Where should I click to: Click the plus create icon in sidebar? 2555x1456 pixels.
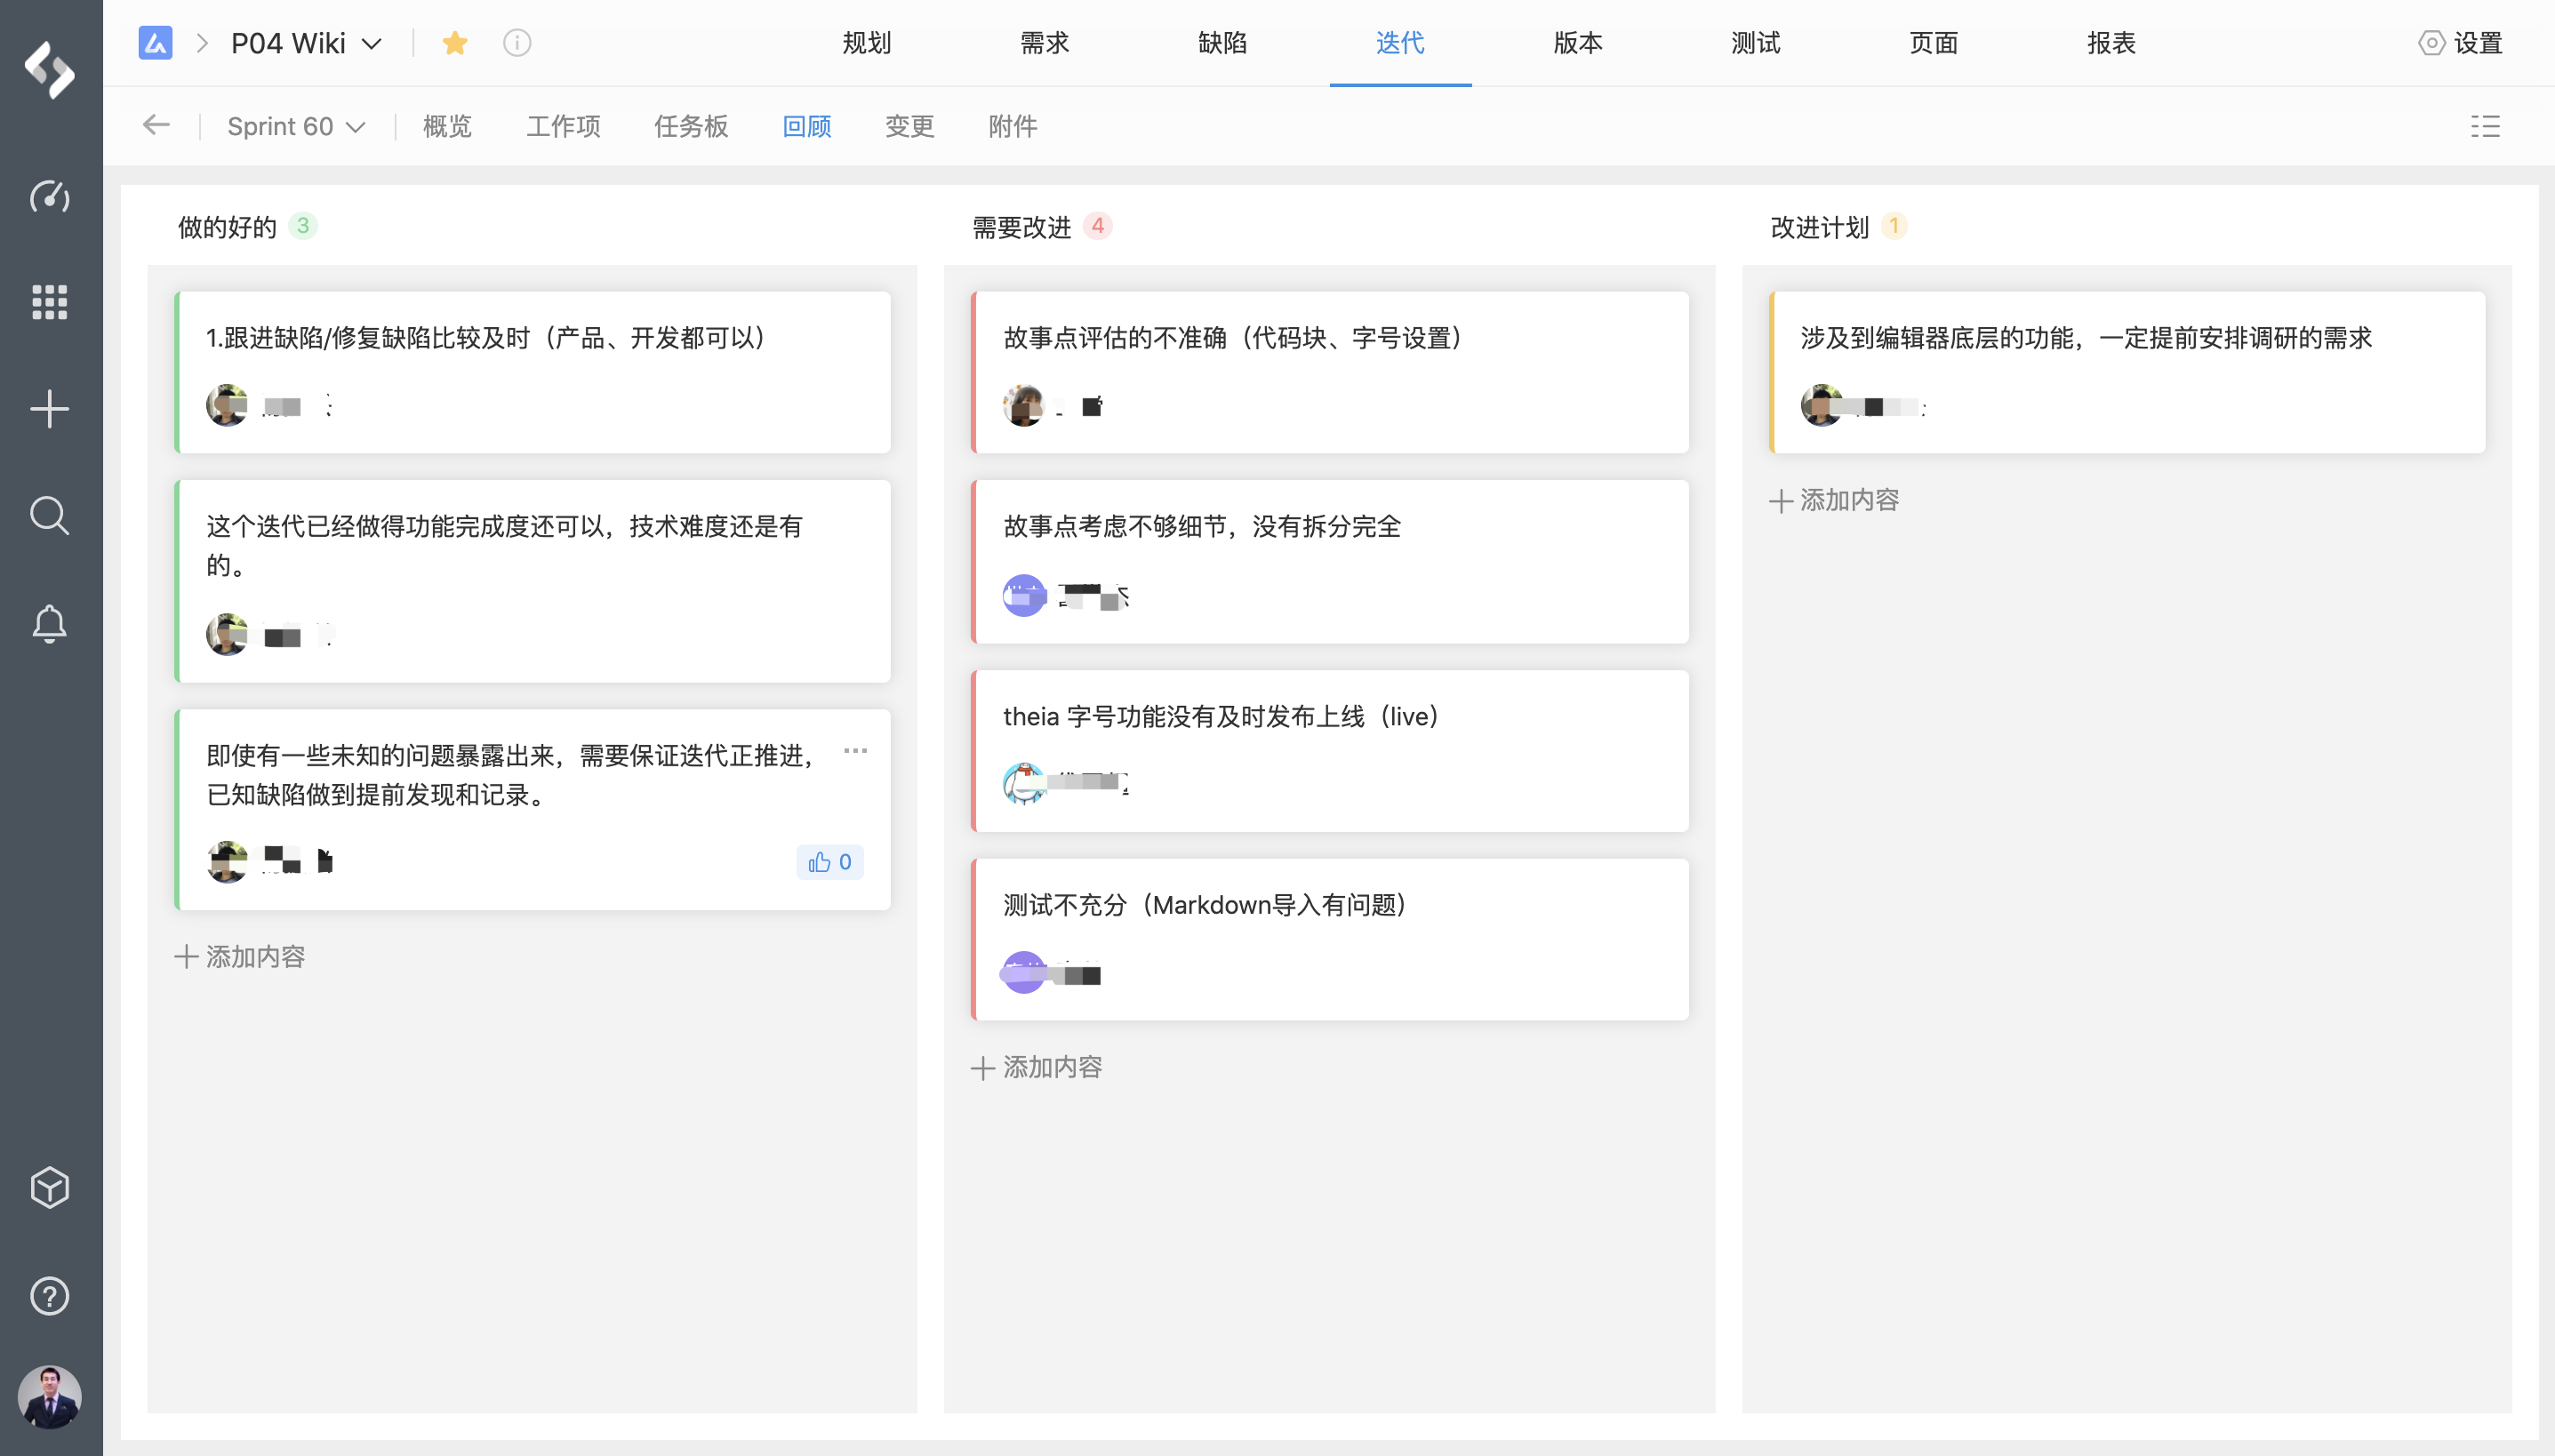[49, 409]
